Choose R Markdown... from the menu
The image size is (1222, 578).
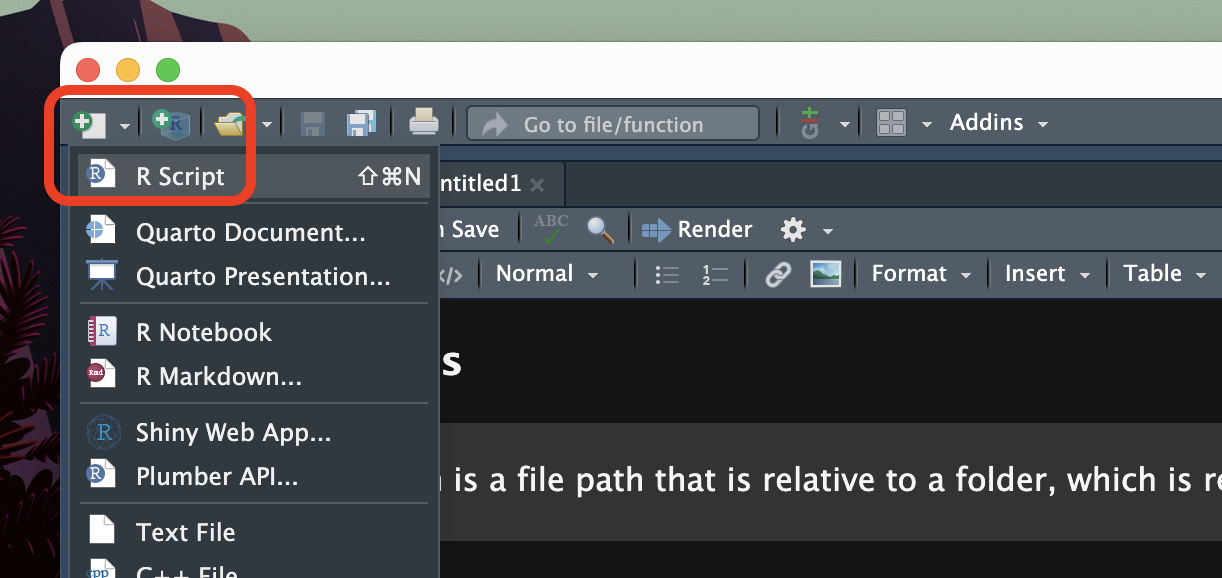pyautogui.click(x=254, y=376)
